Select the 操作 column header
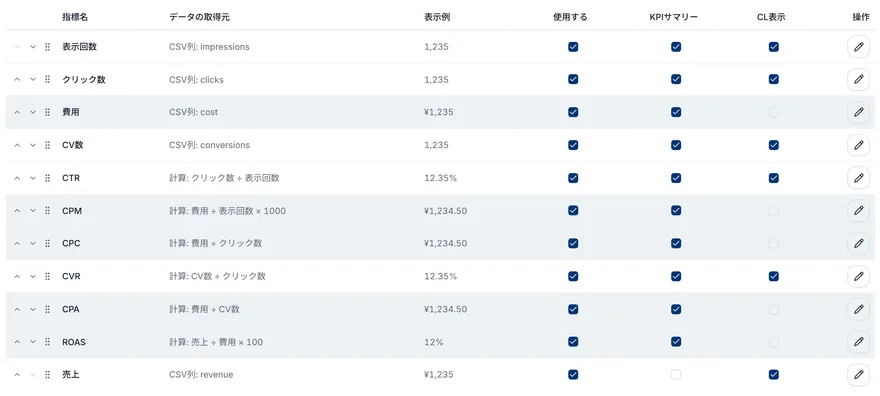 click(x=861, y=17)
